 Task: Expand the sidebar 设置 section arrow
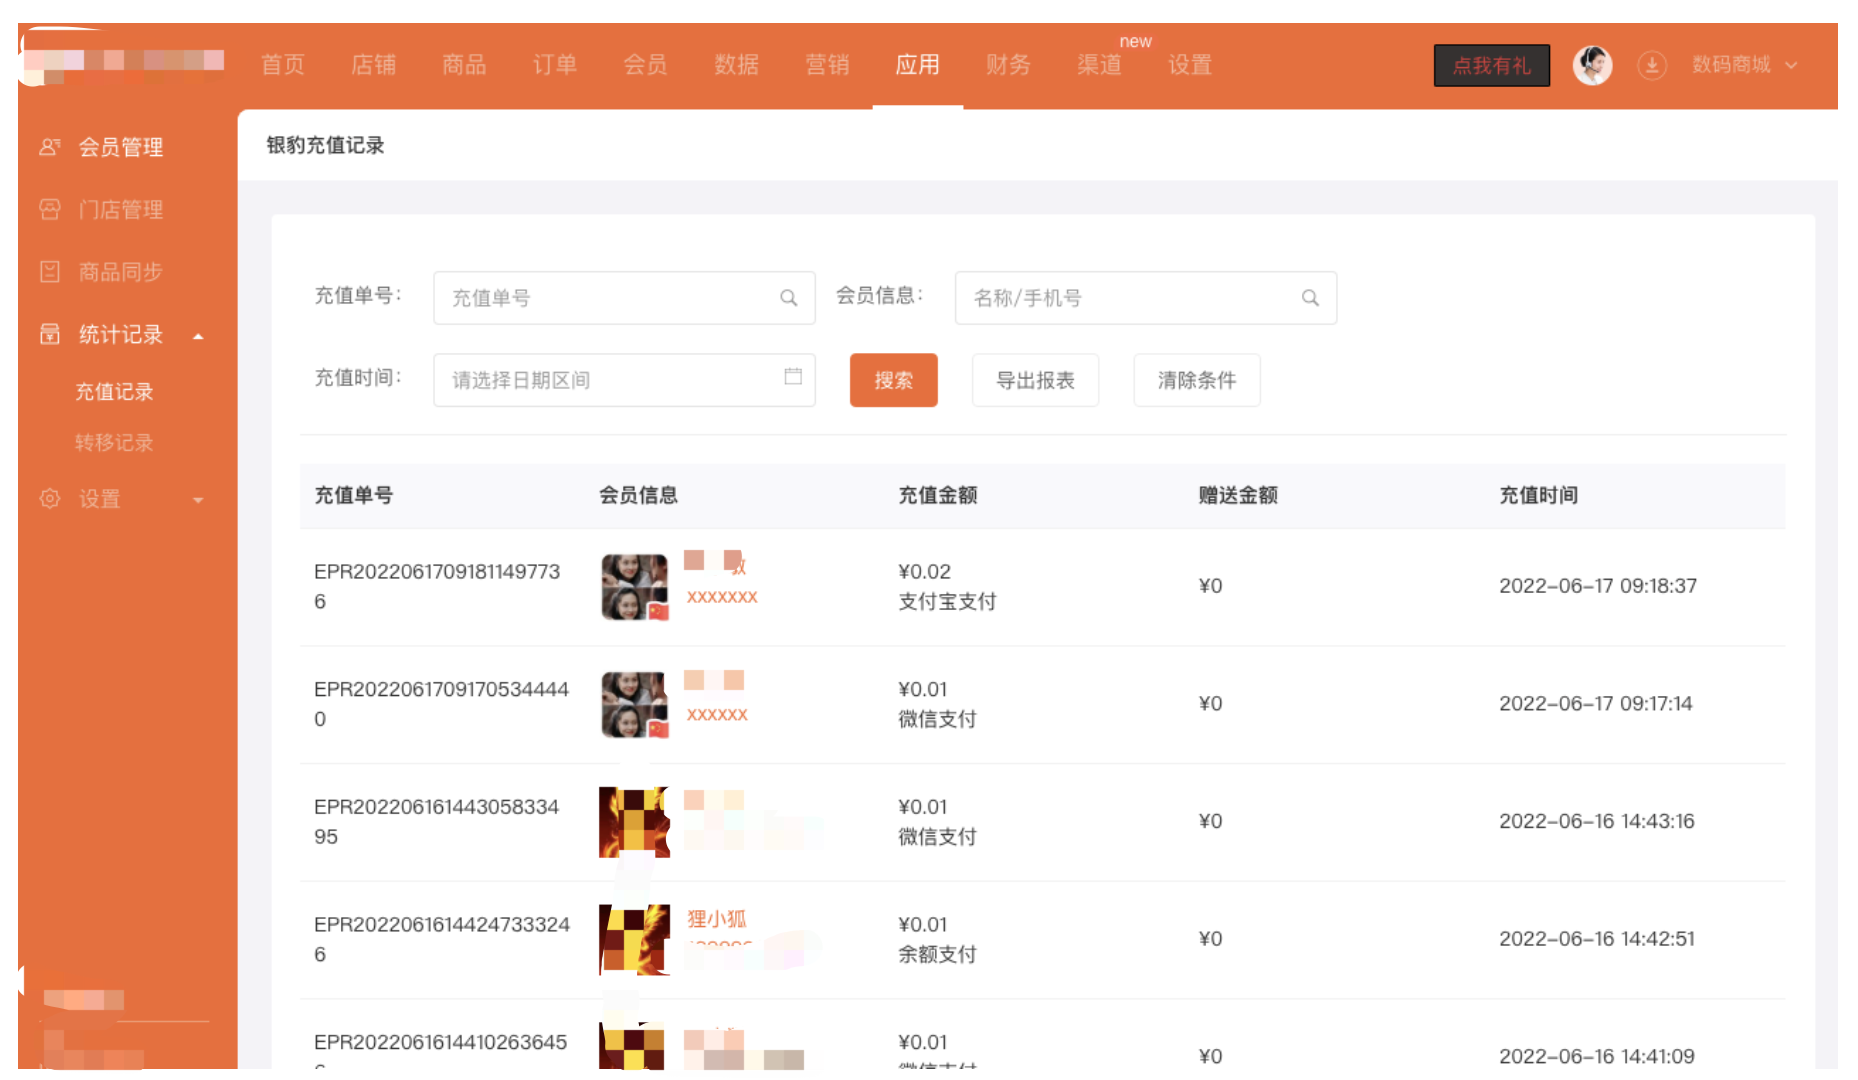click(198, 500)
